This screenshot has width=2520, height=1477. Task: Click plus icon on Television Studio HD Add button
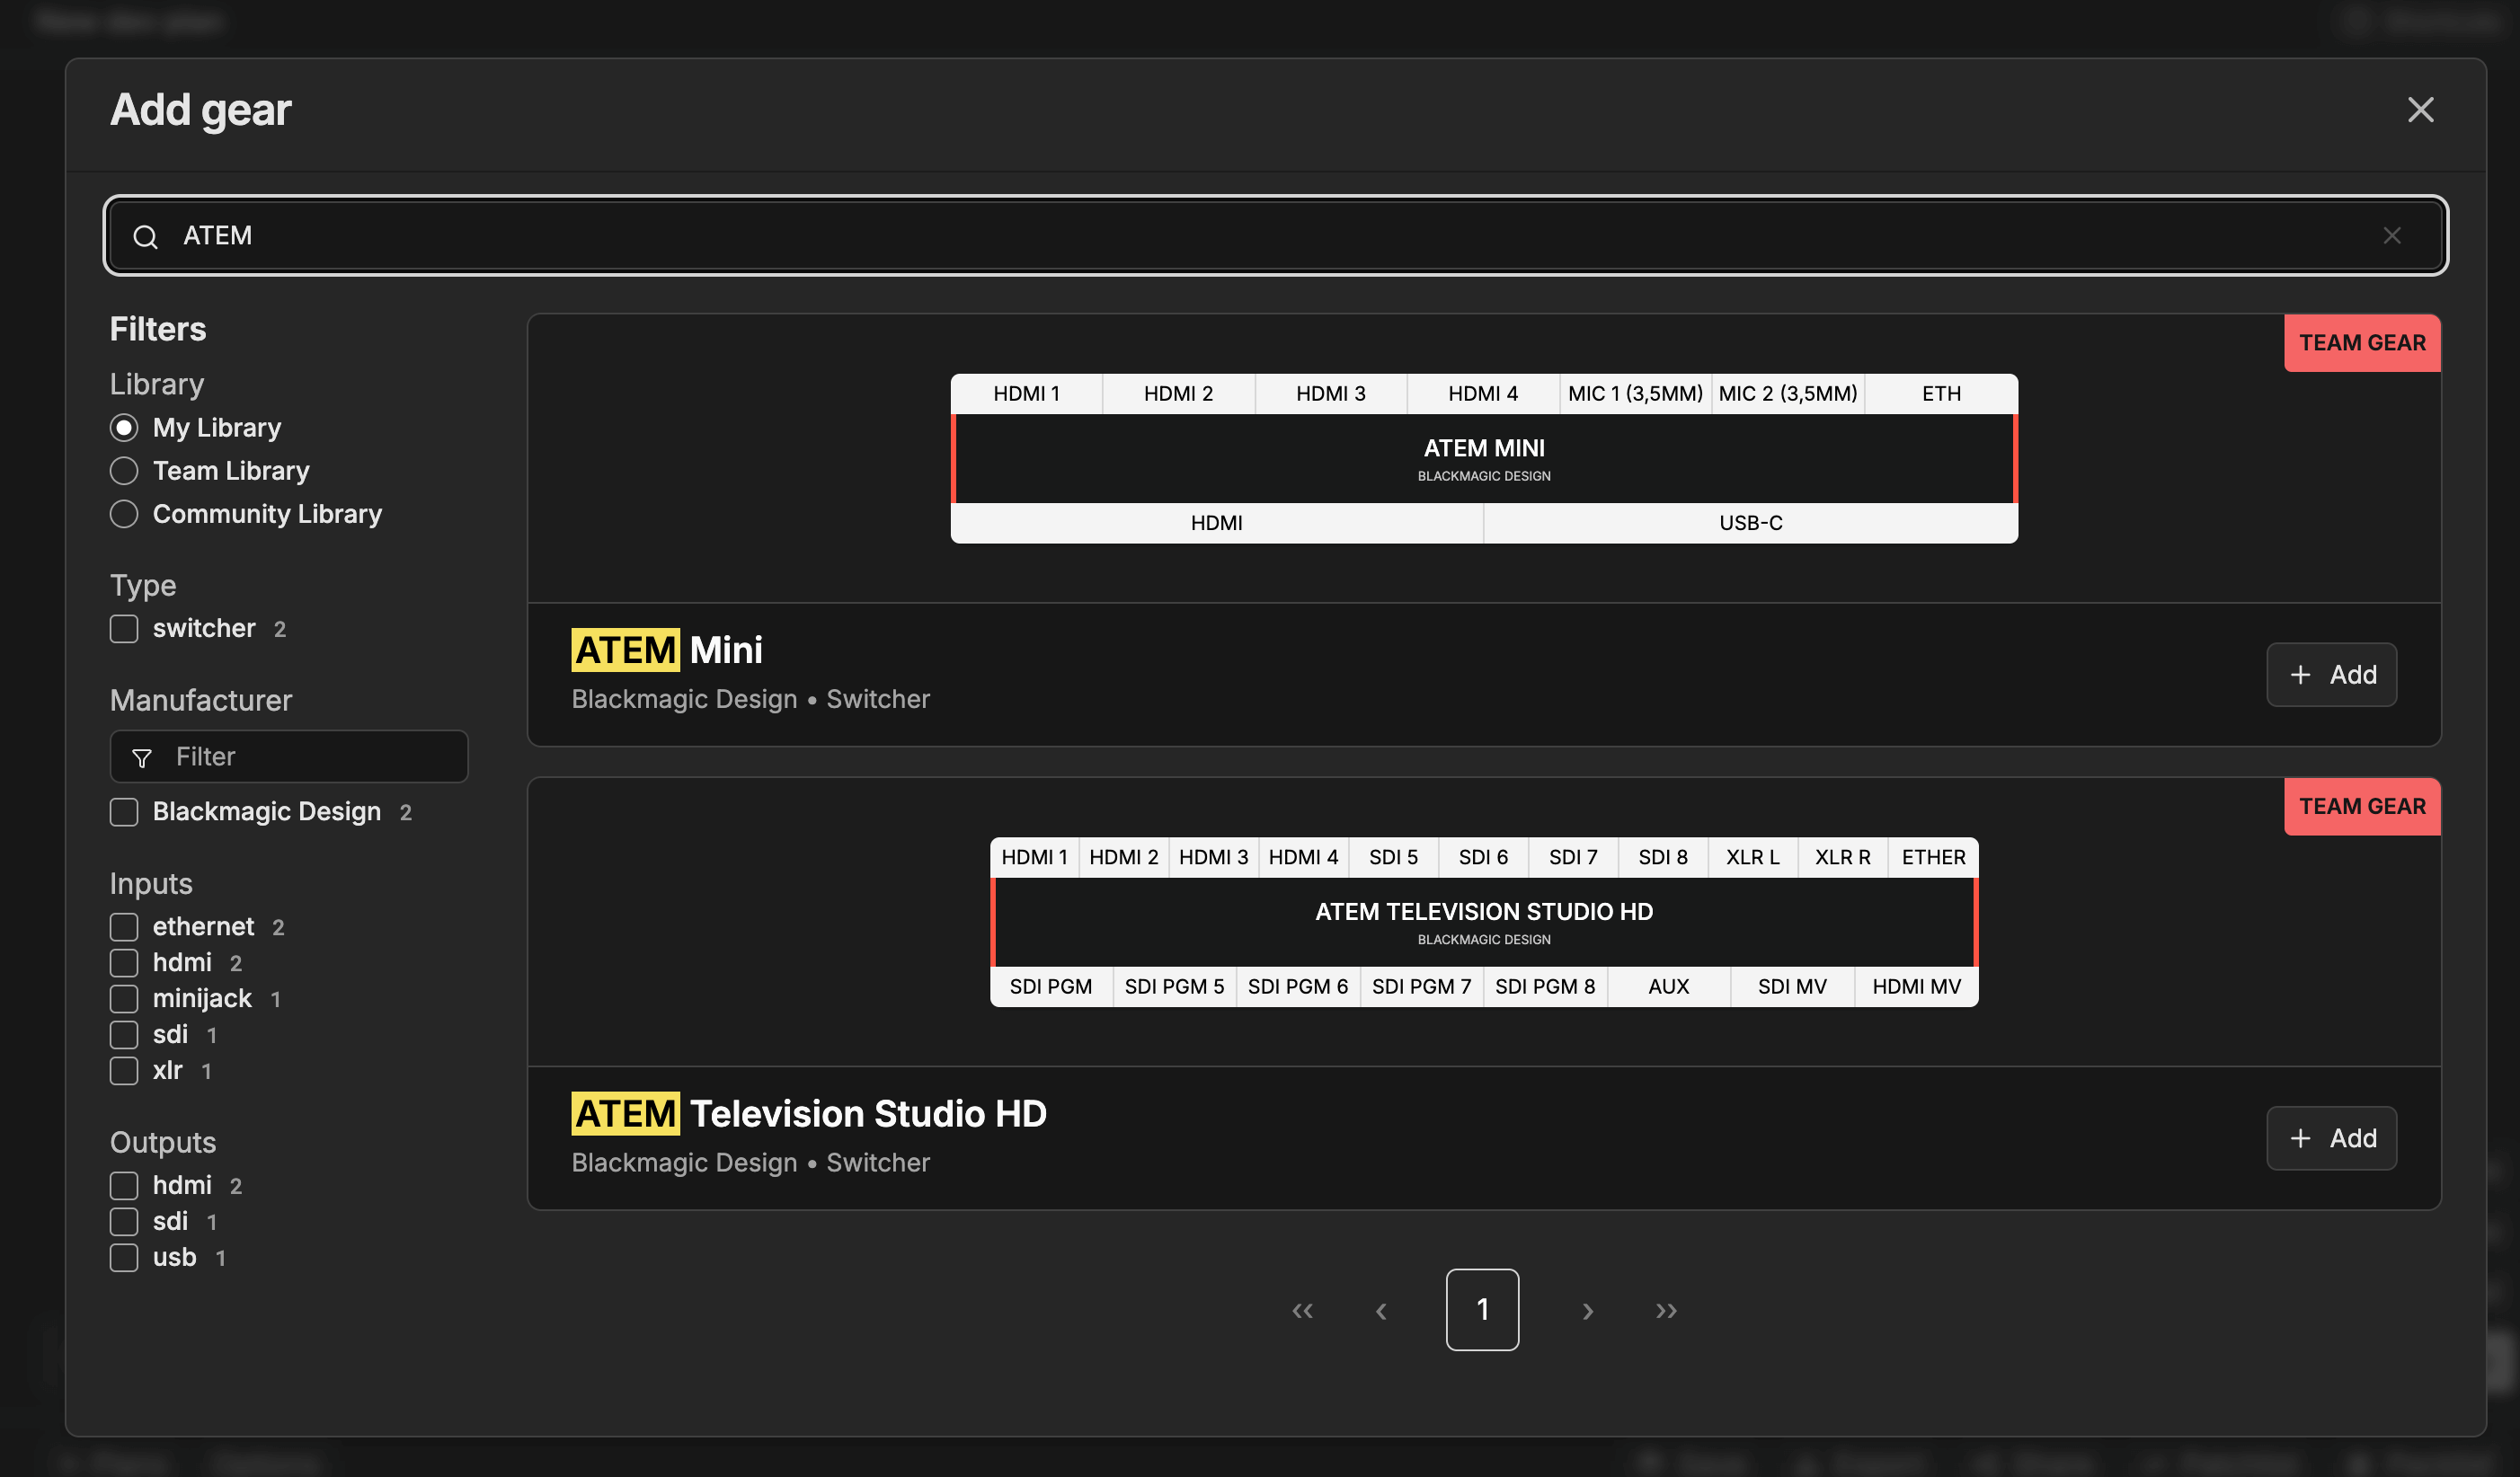[x=2300, y=1140]
